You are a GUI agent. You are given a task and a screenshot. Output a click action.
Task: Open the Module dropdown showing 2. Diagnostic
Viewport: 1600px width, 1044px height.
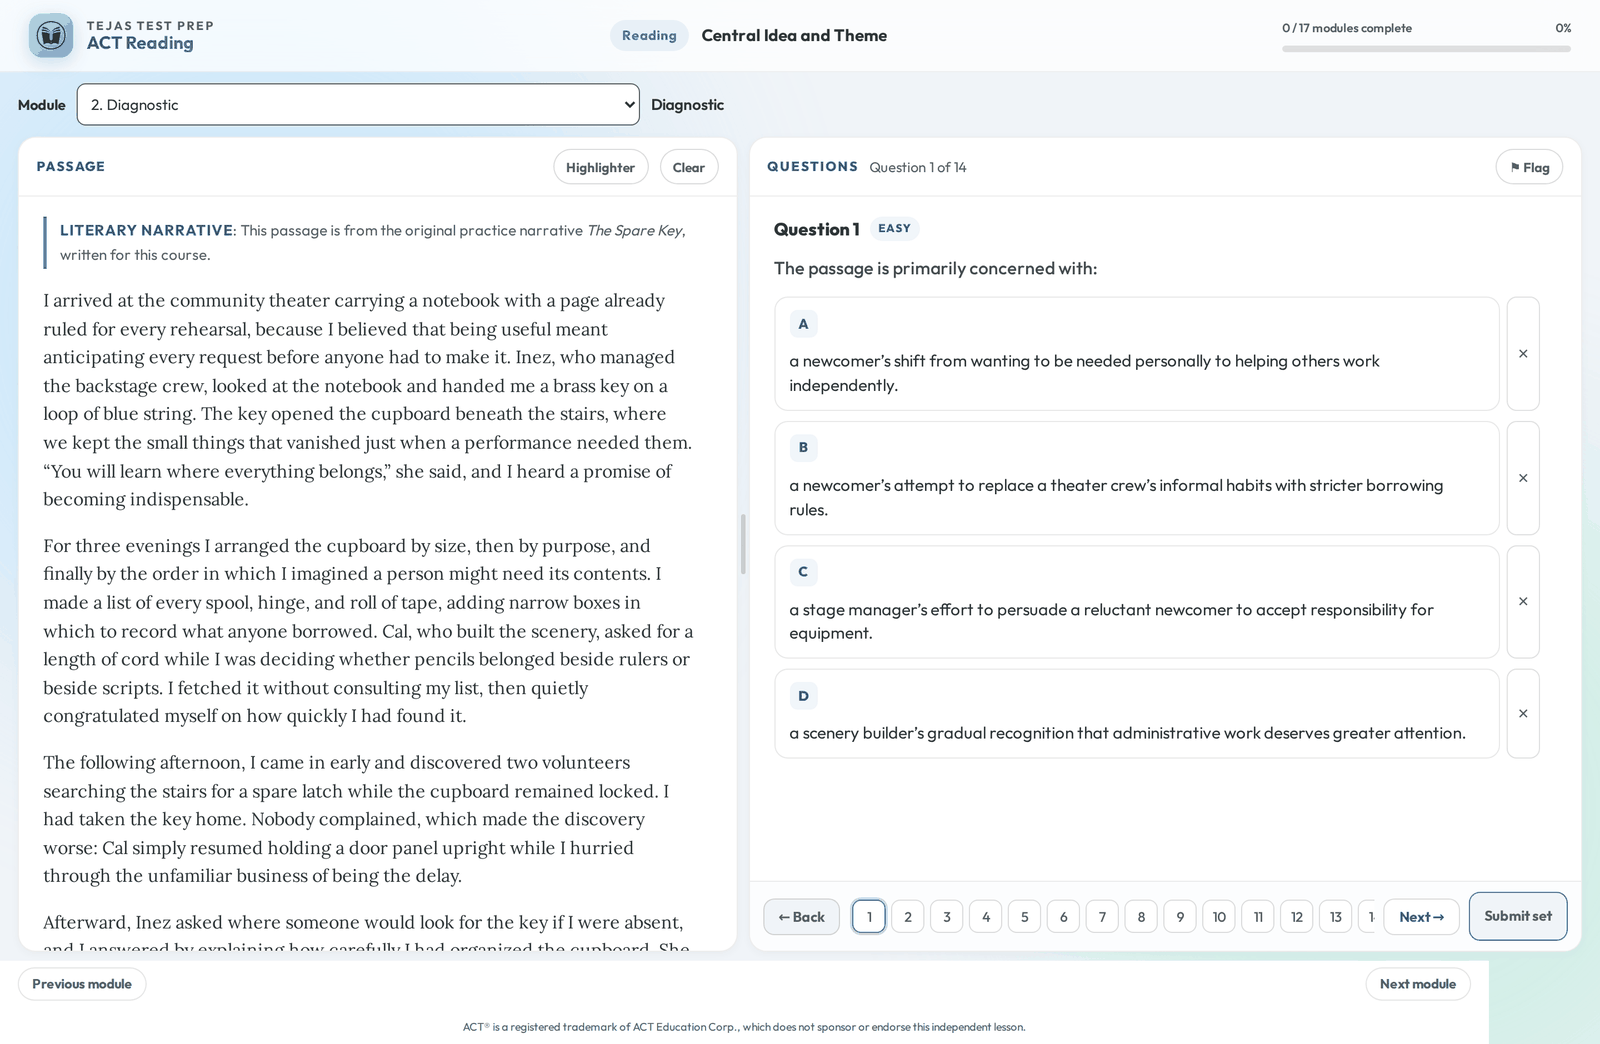coord(358,105)
